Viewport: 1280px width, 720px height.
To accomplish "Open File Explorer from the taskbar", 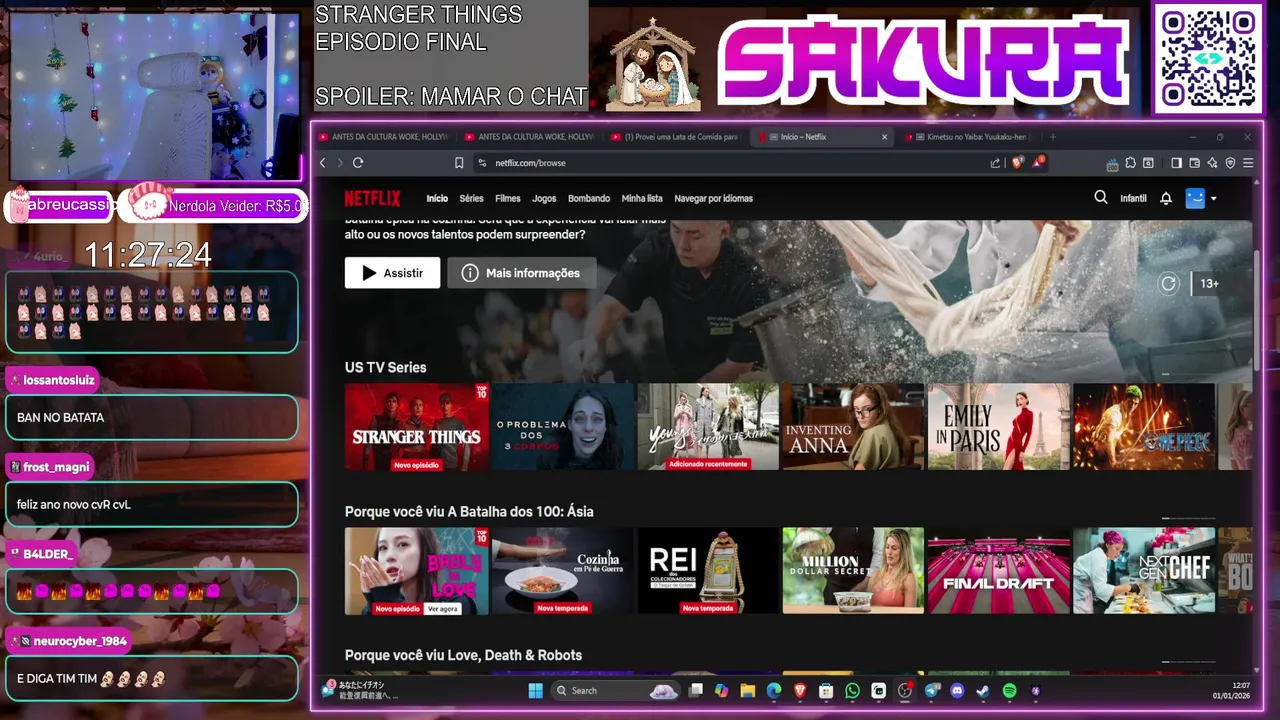I will tap(747, 690).
